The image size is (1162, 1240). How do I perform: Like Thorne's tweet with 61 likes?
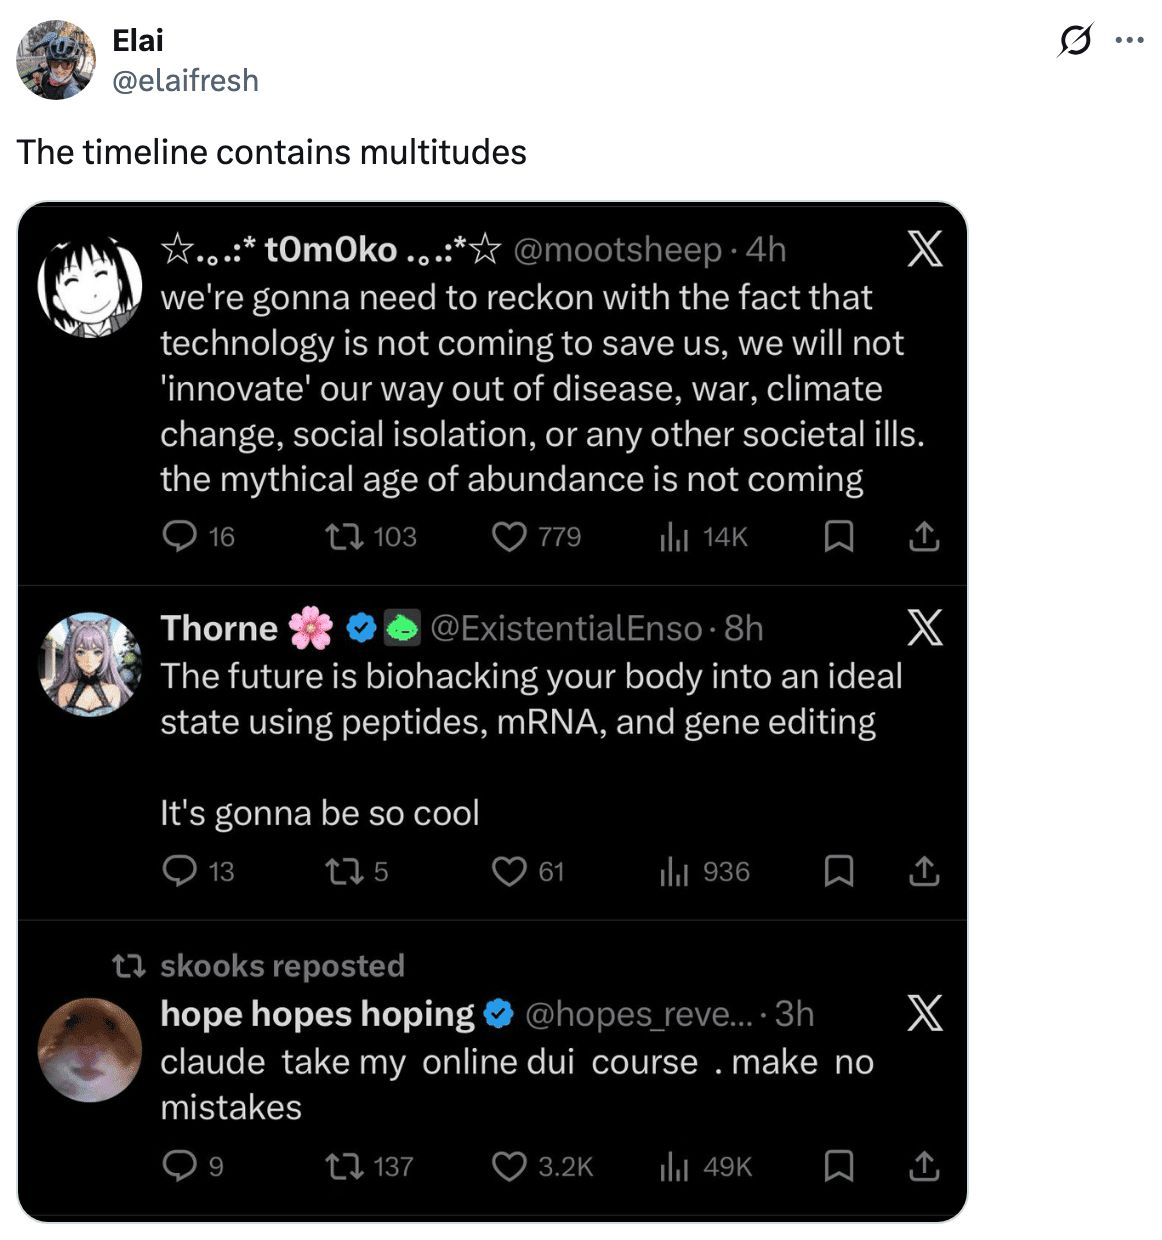509,872
